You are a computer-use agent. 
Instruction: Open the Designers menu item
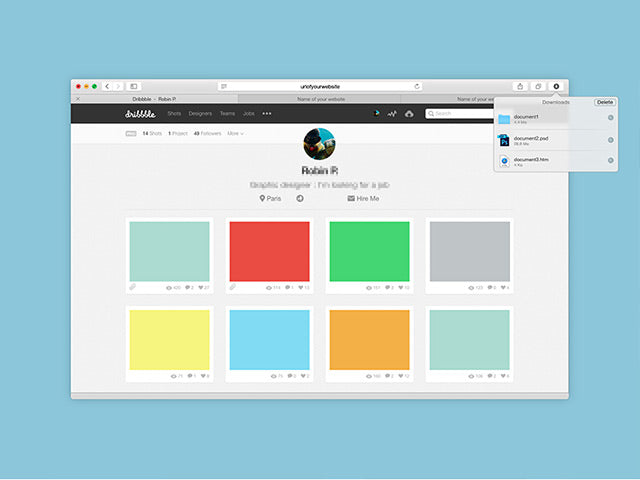tap(200, 114)
